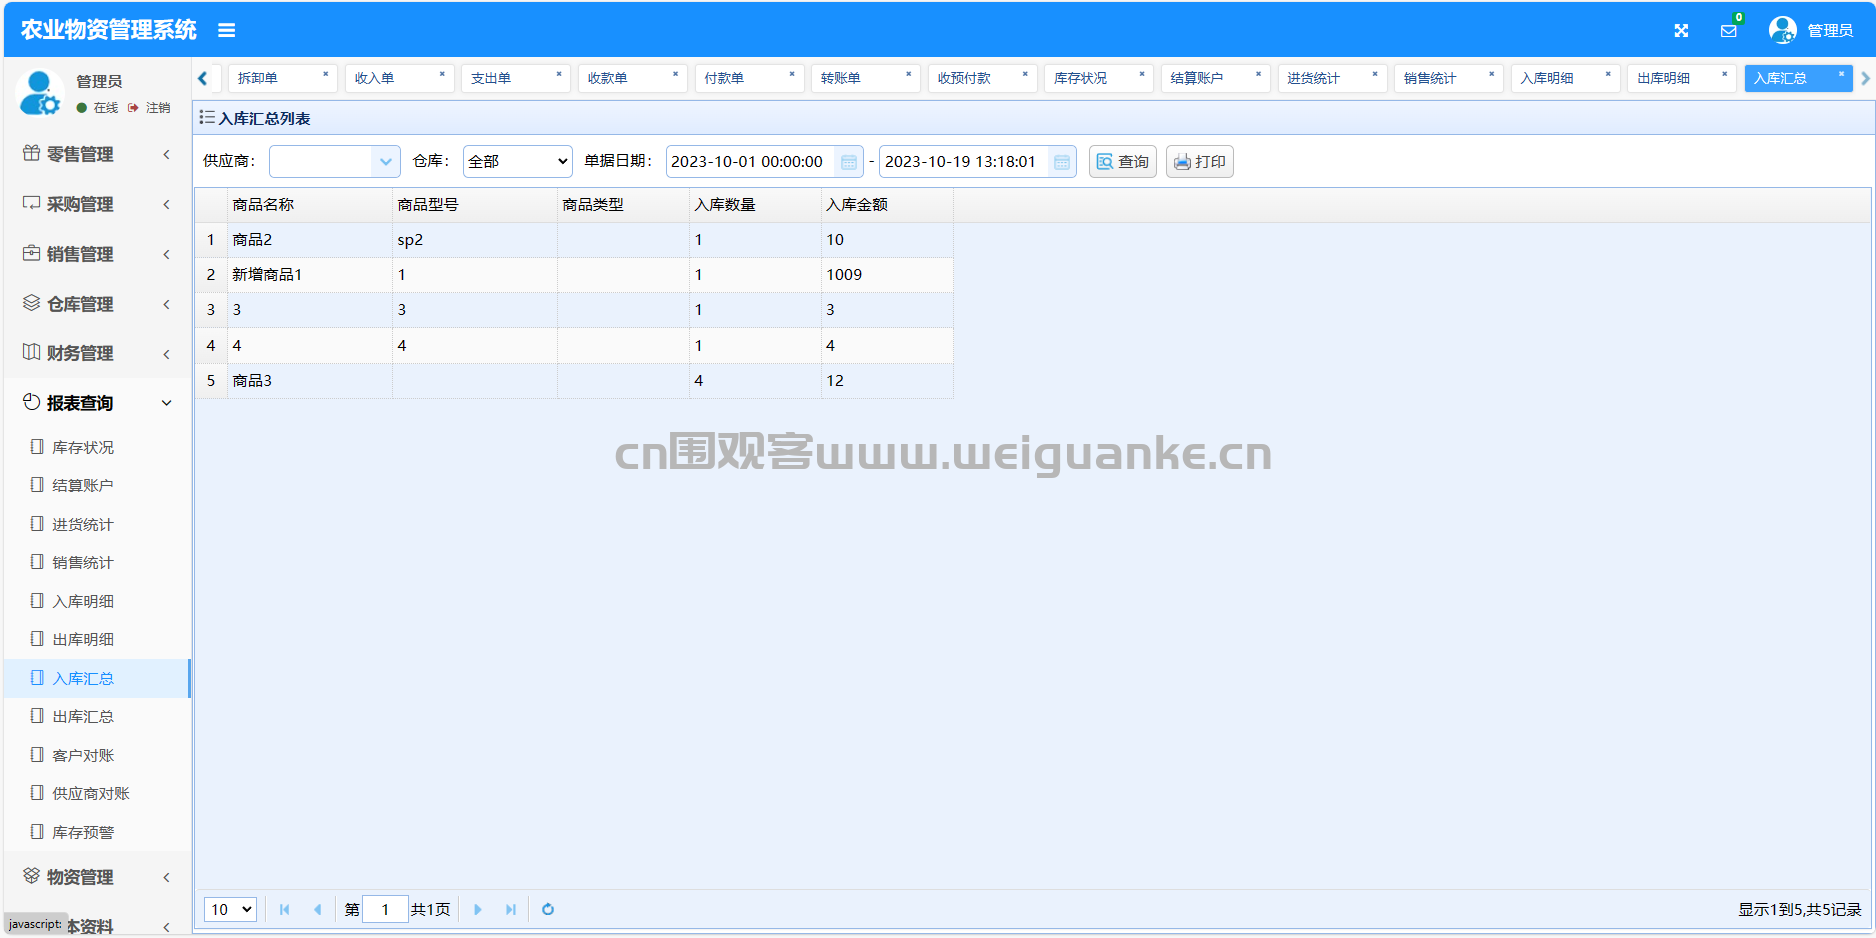Open the mail notifications icon
The height and width of the screenshot is (938, 1876).
(1728, 31)
